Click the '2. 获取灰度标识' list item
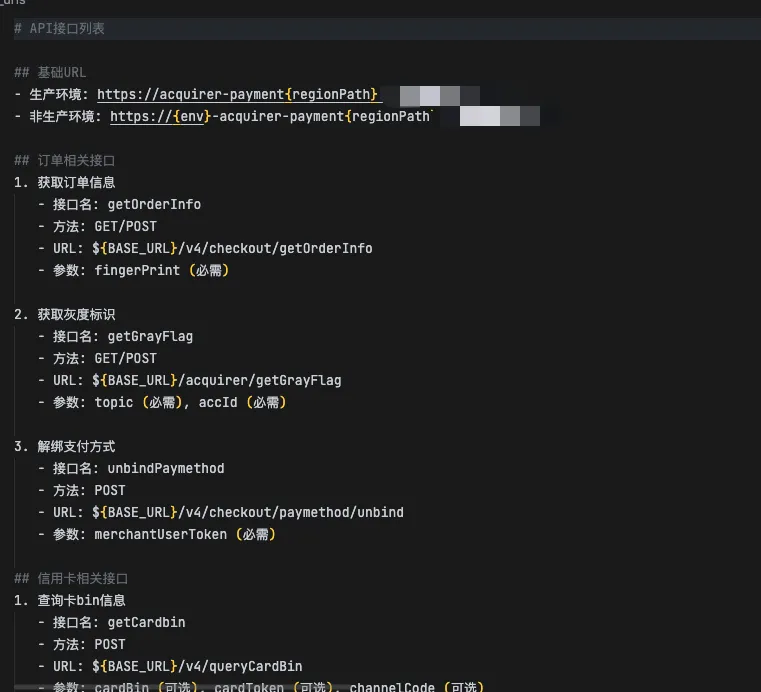Viewport: 761px width, 692px height. [x=65, y=314]
